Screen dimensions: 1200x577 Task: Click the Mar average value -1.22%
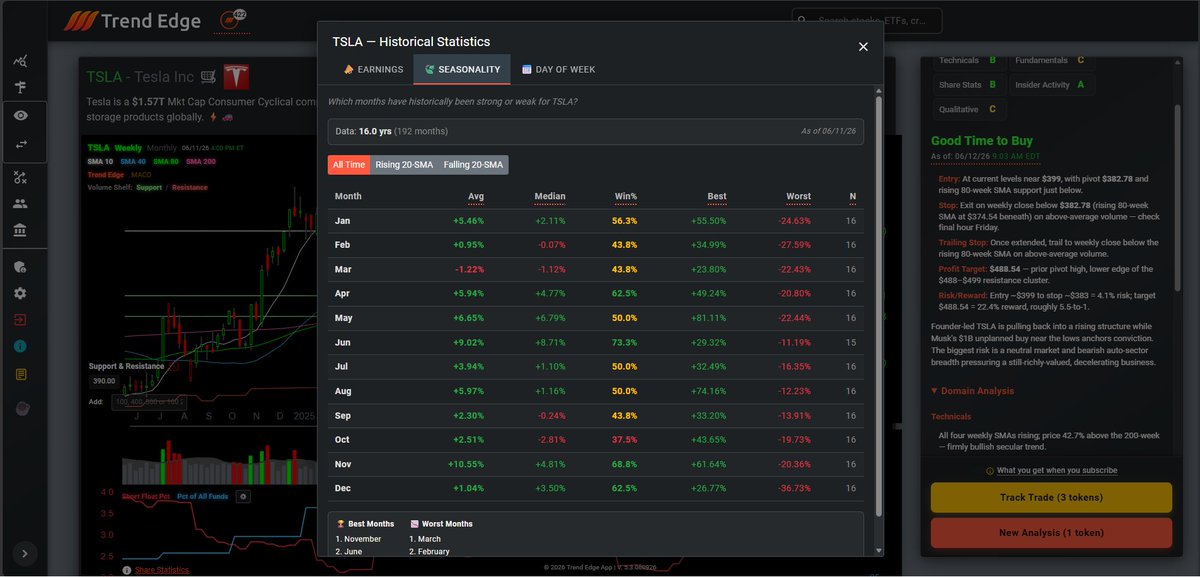pos(469,269)
